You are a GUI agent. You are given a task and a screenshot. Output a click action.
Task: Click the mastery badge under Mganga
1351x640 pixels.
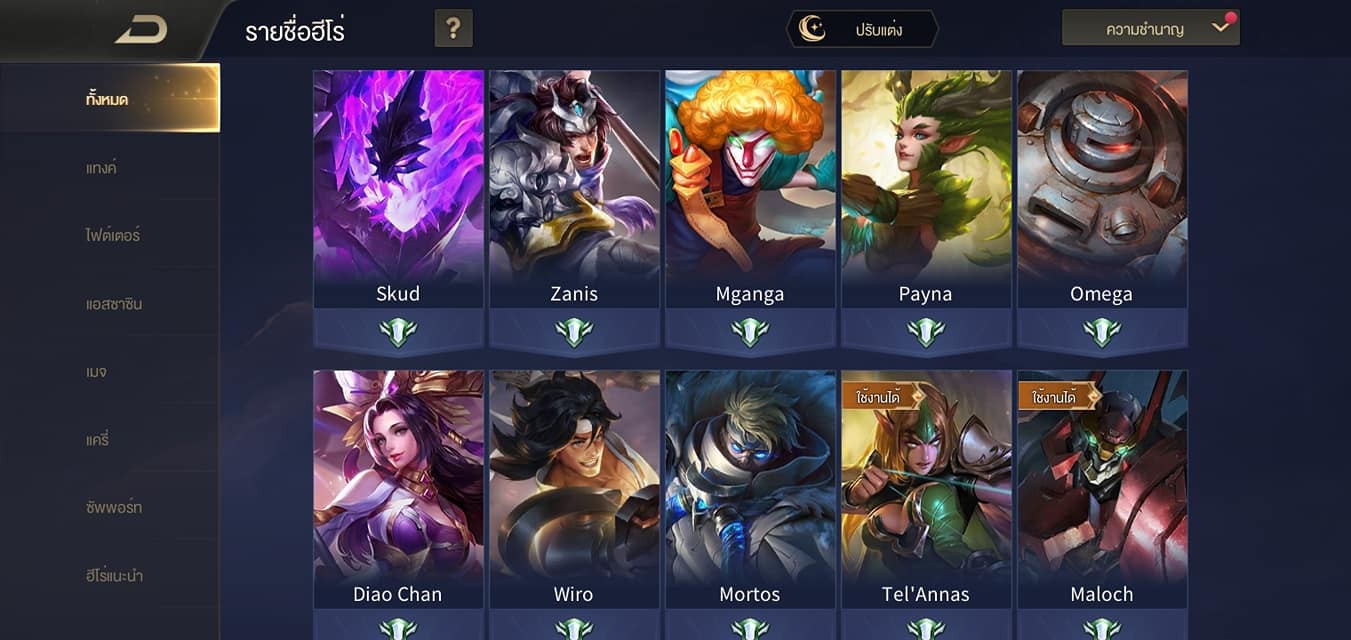click(x=750, y=331)
